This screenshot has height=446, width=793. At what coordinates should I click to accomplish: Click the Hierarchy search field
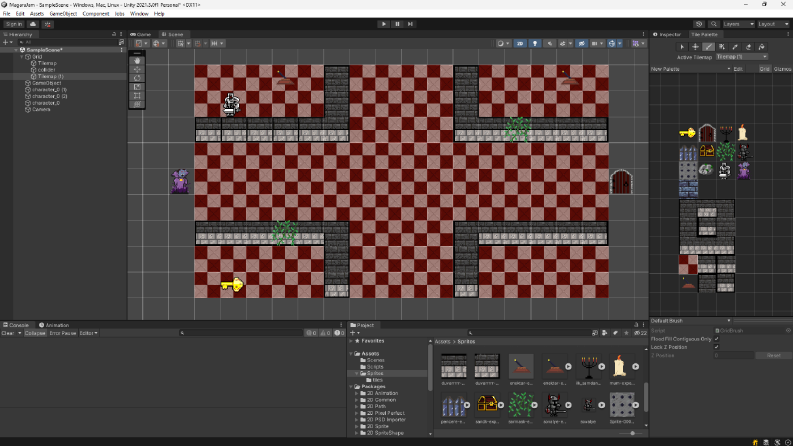point(67,42)
